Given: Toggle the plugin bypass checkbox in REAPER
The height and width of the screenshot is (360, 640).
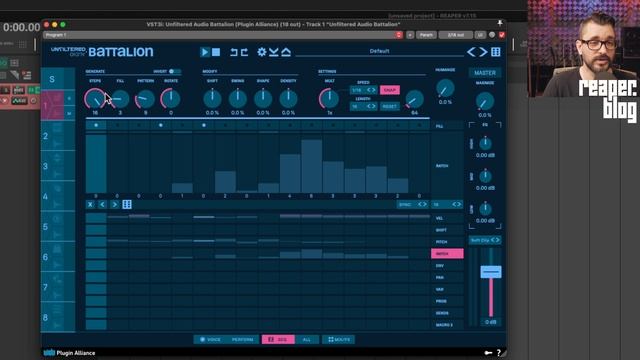Looking at the screenshot, I should [x=502, y=35].
